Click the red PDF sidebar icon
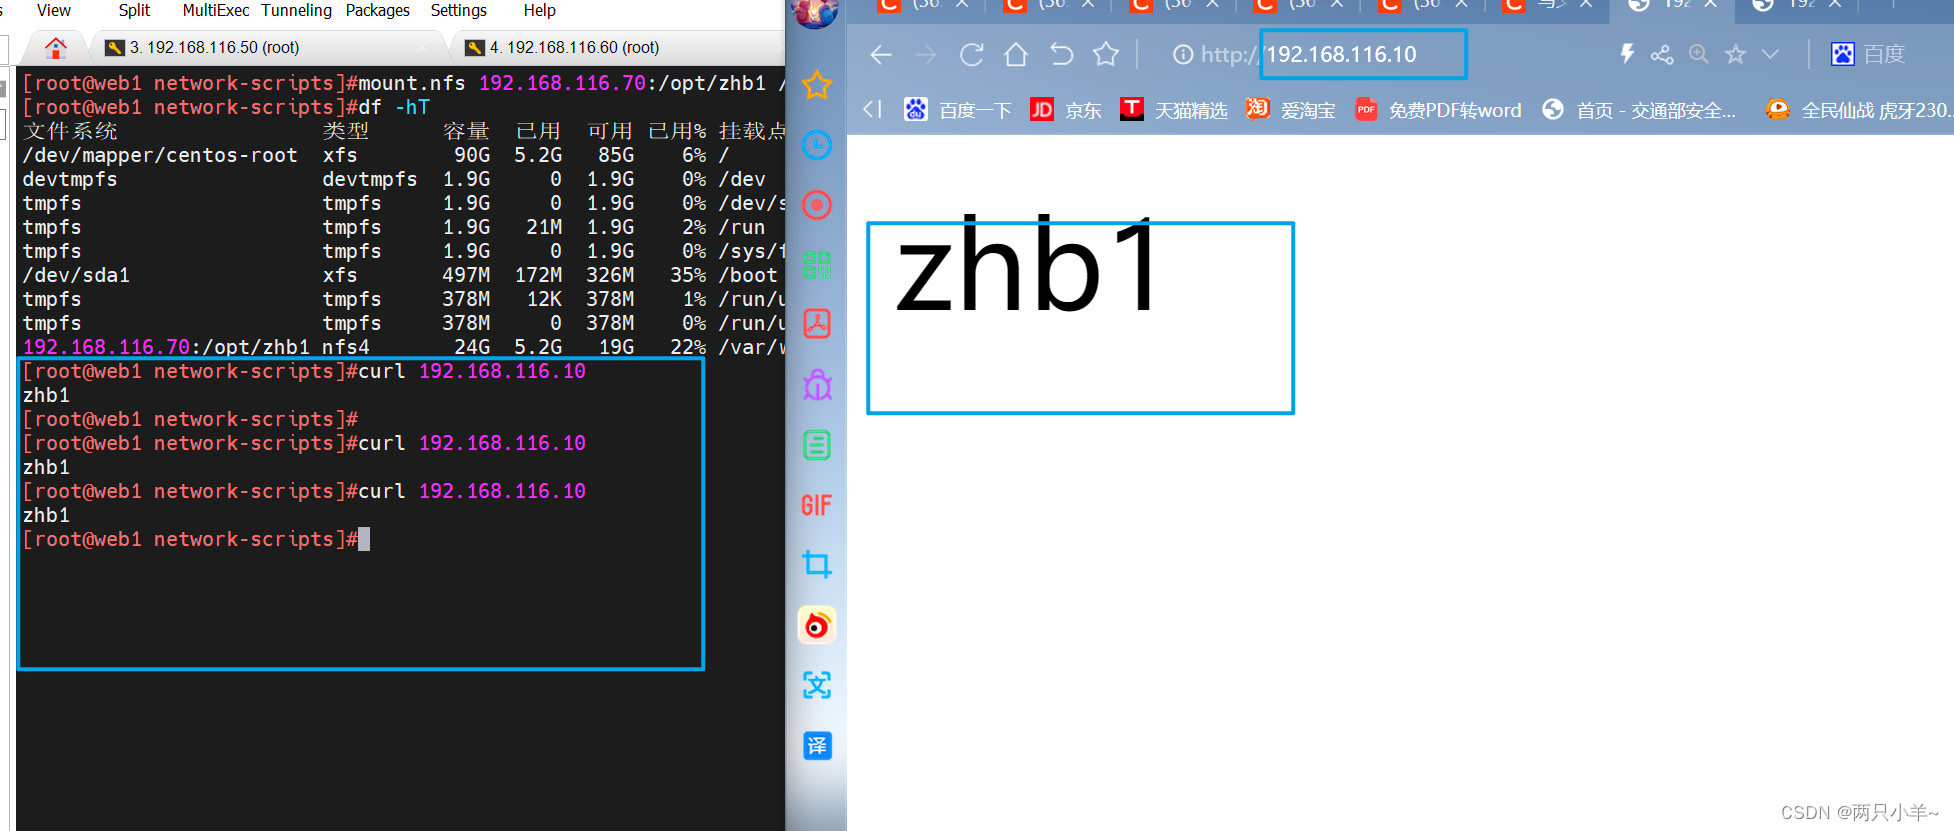The height and width of the screenshot is (831, 1954). pyautogui.click(x=817, y=324)
